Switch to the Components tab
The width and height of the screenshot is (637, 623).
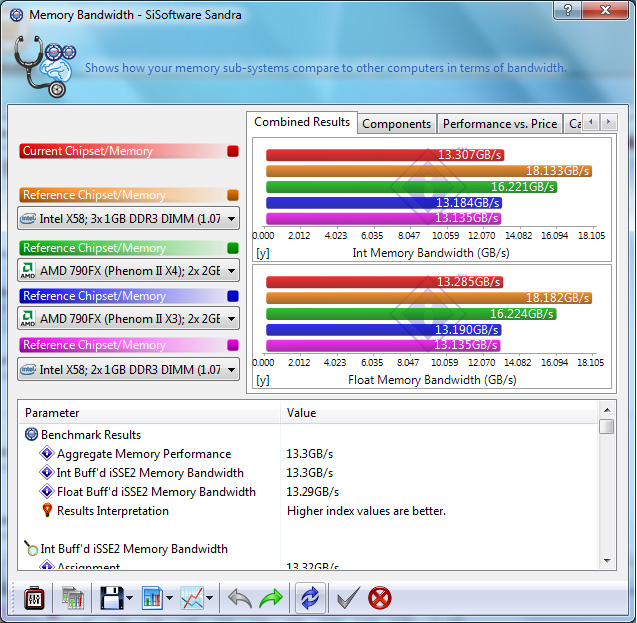(396, 124)
